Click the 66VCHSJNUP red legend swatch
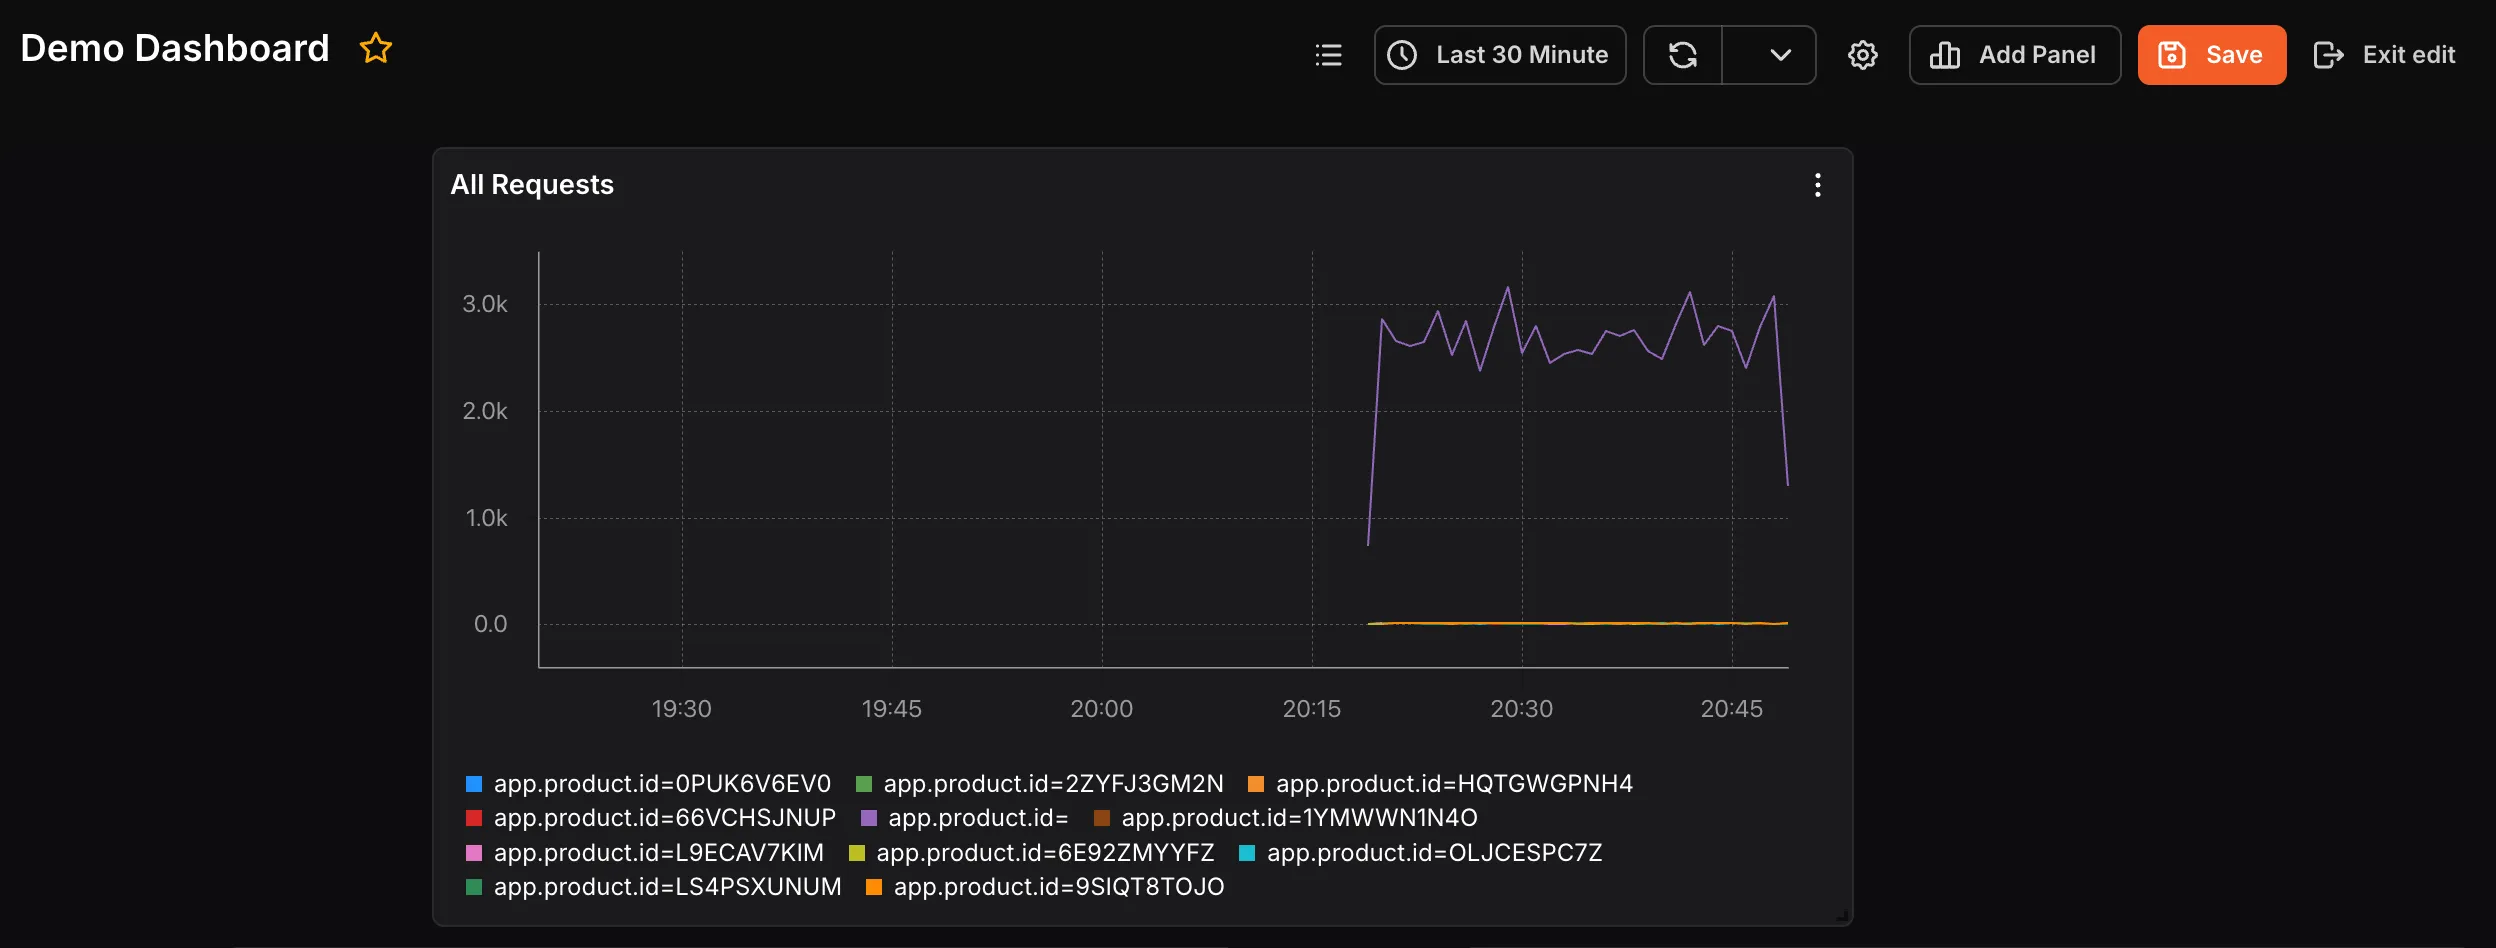Viewport: 2496px width, 948px height. pyautogui.click(x=474, y=818)
